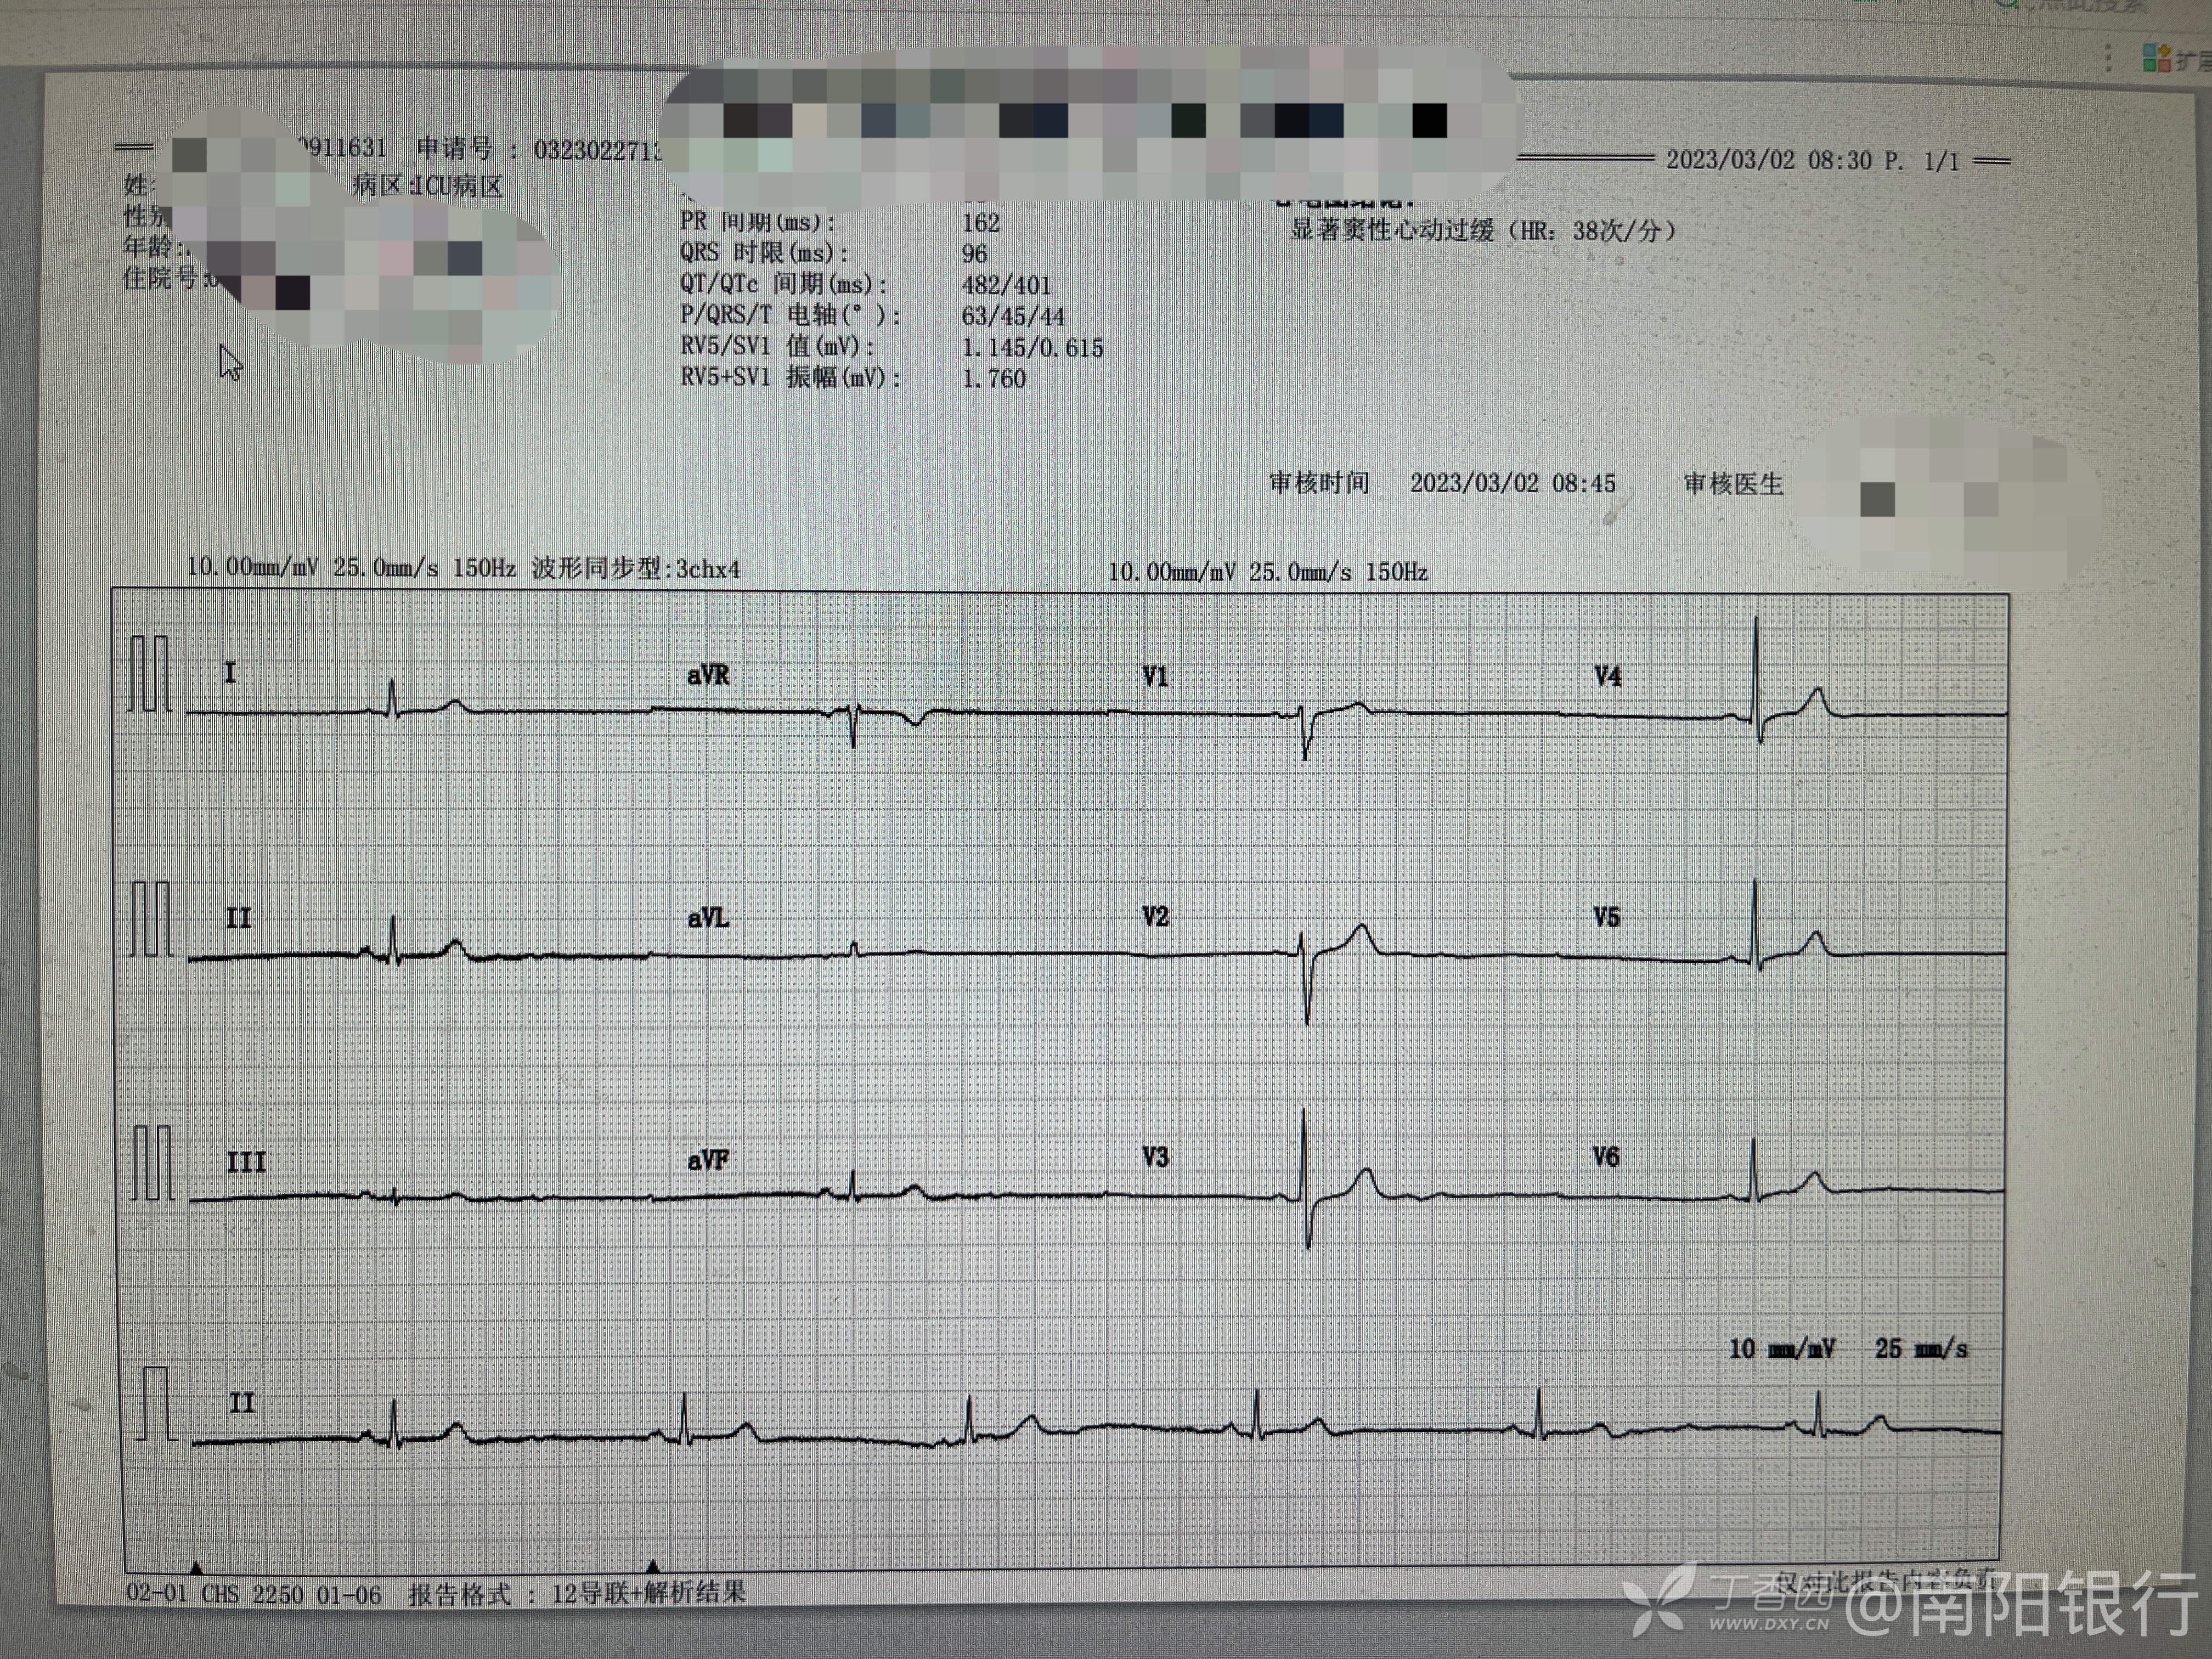Click the three-dot vertical menu icon
This screenshot has height=1659, width=2212.
tap(2108, 58)
